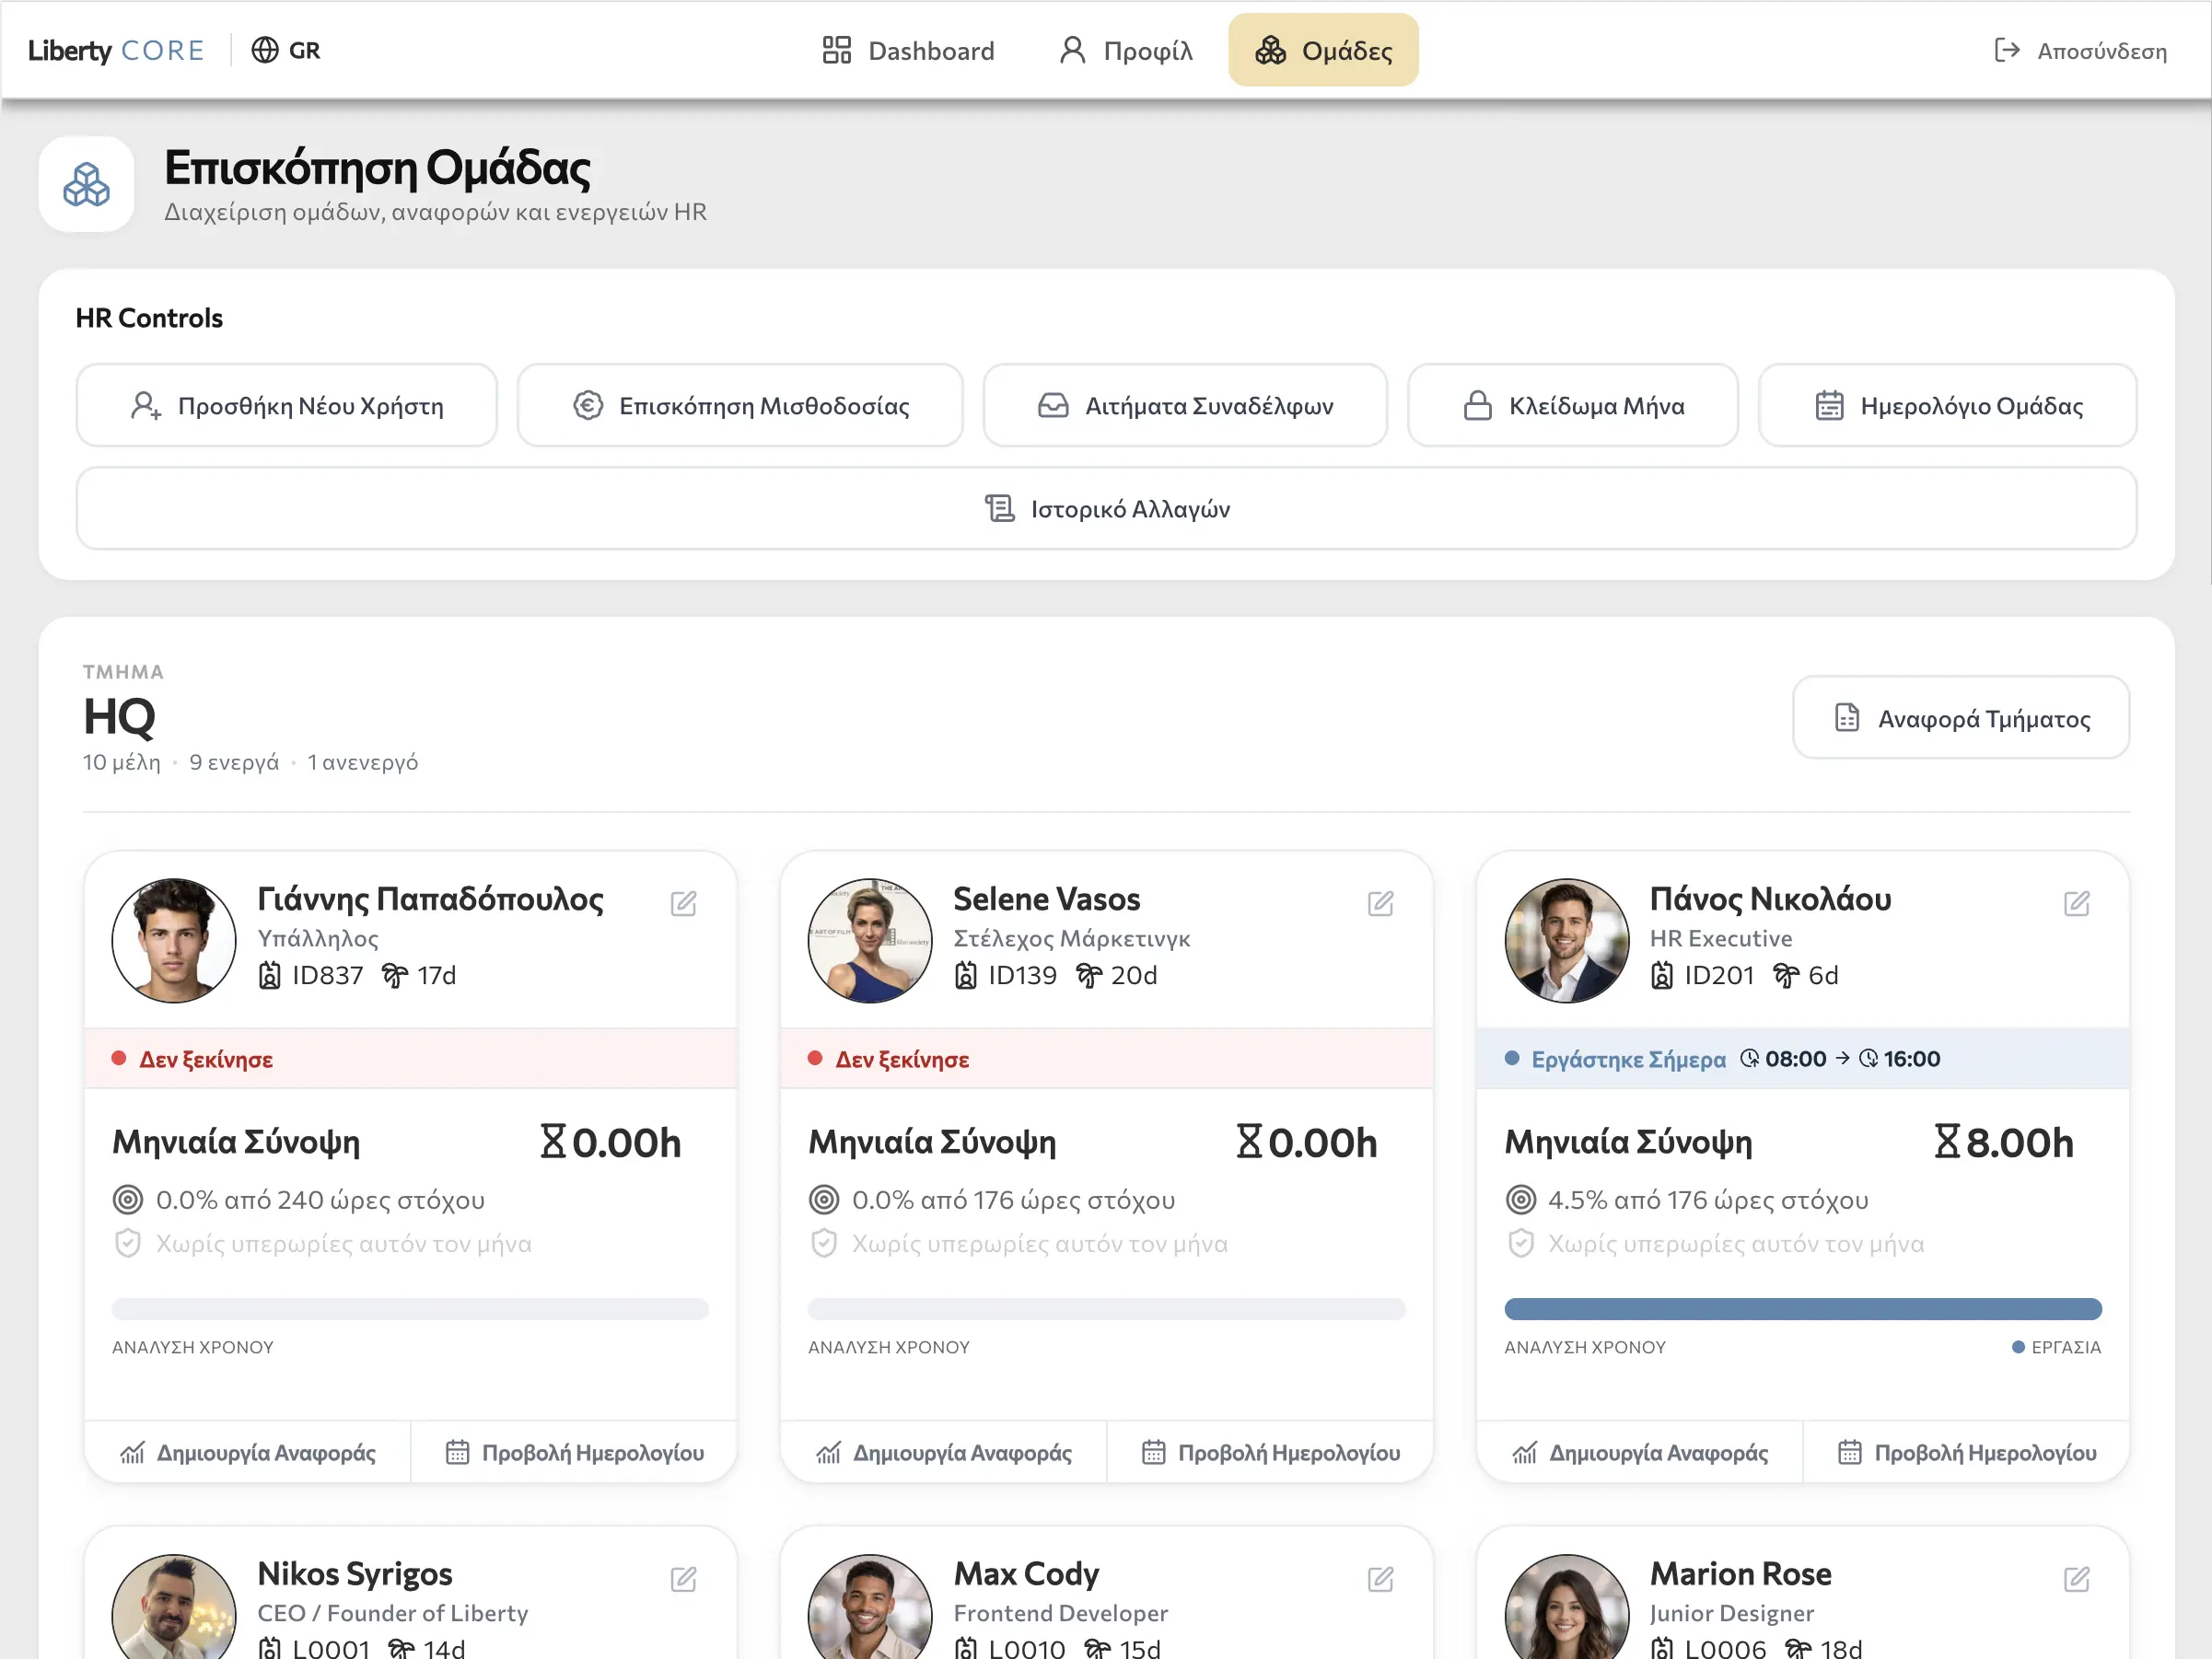Edit Selene Vasos via pencil icon
The height and width of the screenshot is (1659, 2212).
[x=1381, y=904]
